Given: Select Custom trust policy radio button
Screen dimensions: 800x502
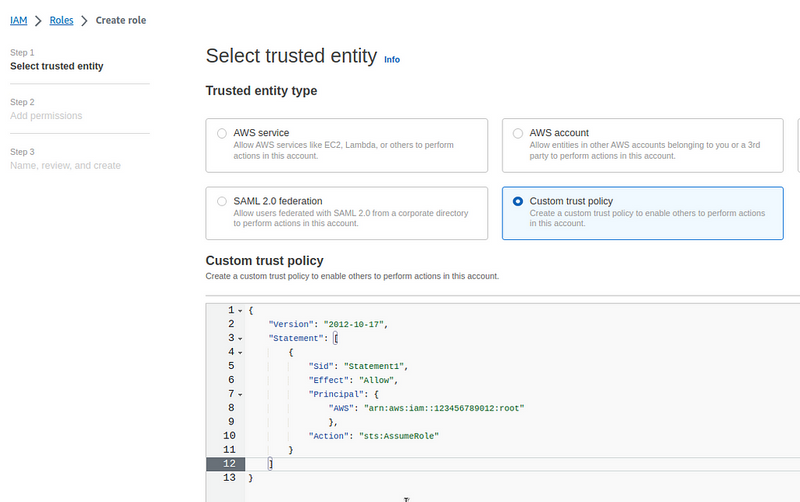Looking at the screenshot, I should [x=518, y=202].
